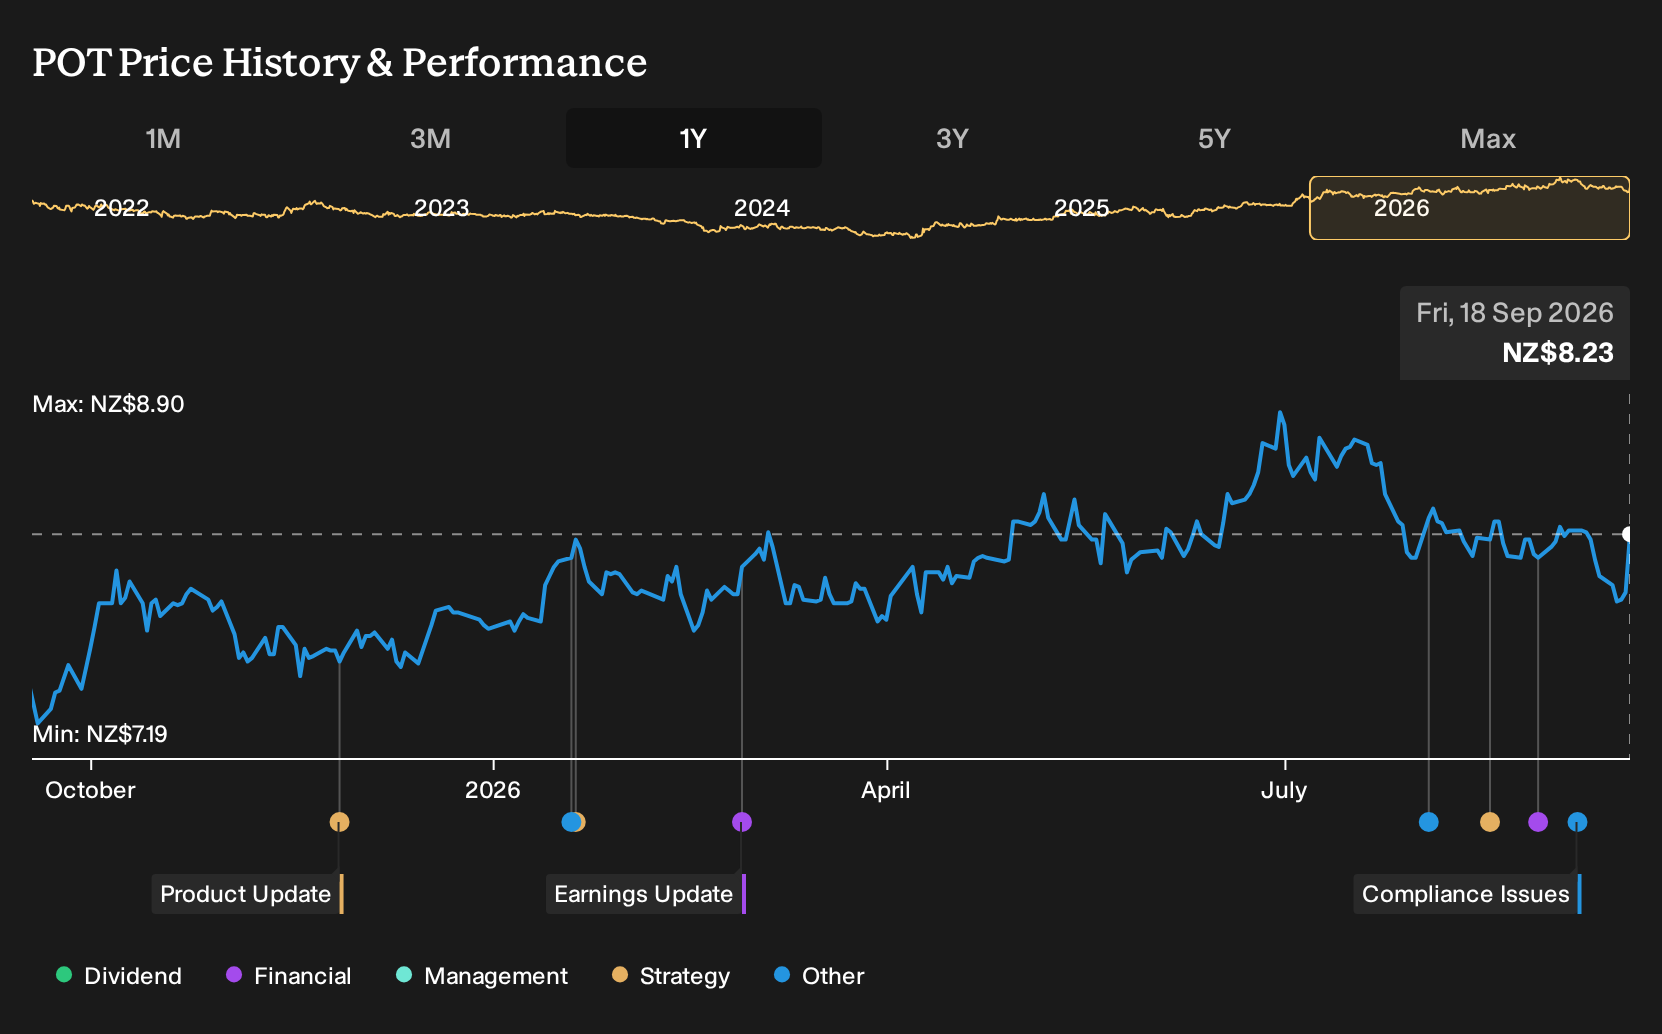Screen dimensions: 1662x1034
Task: Toggle the Other legend filter
Action: [819, 976]
